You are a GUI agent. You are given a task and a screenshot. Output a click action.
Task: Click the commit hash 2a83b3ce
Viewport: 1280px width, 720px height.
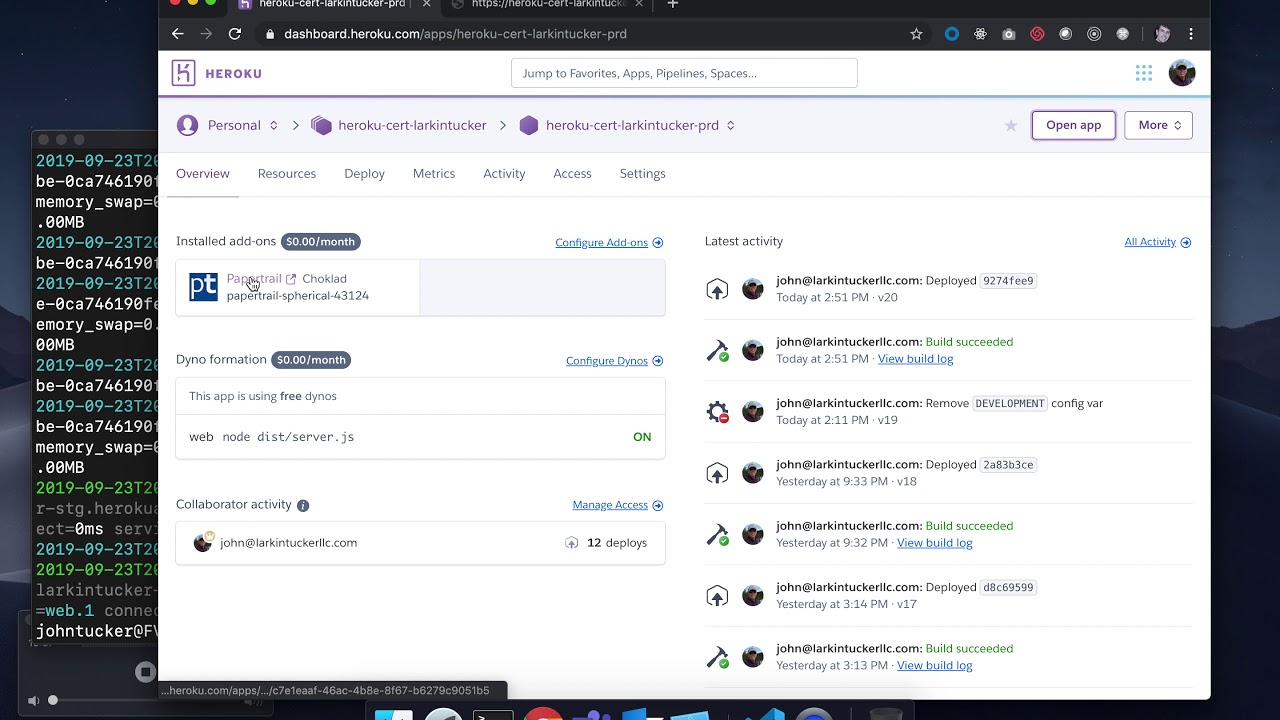click(x=1007, y=465)
